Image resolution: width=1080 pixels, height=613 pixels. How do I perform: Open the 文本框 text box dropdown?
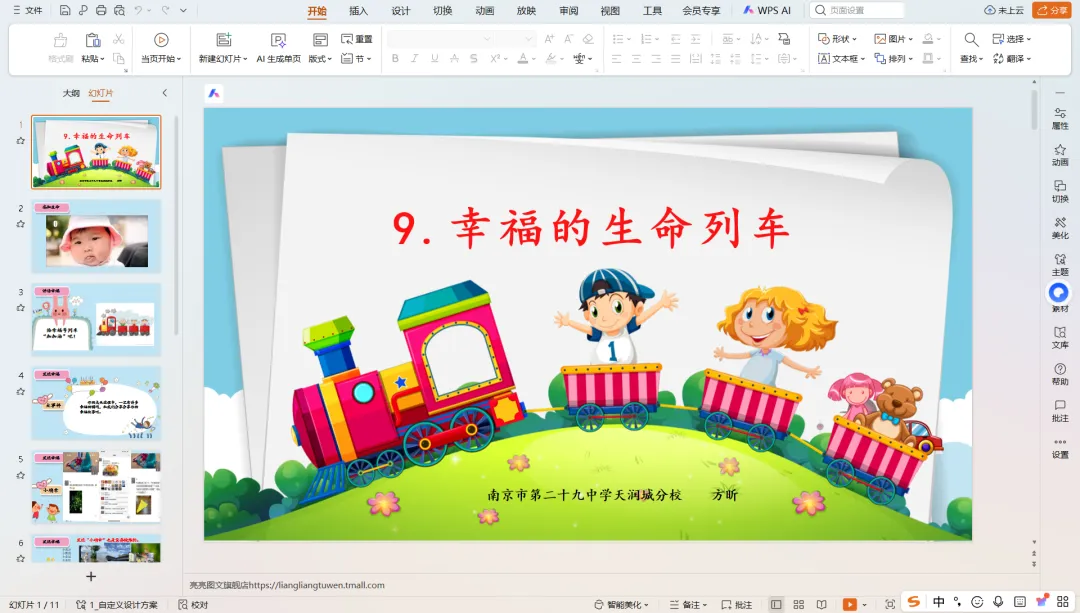pos(841,59)
